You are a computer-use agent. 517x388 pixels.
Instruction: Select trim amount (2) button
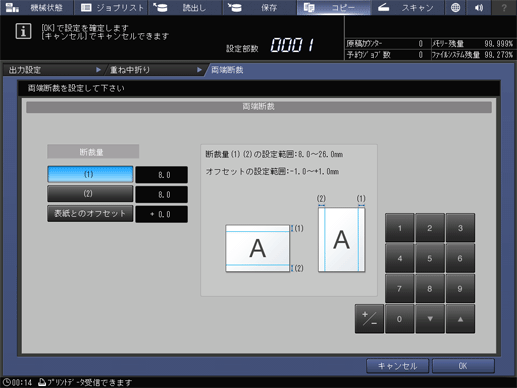point(90,194)
